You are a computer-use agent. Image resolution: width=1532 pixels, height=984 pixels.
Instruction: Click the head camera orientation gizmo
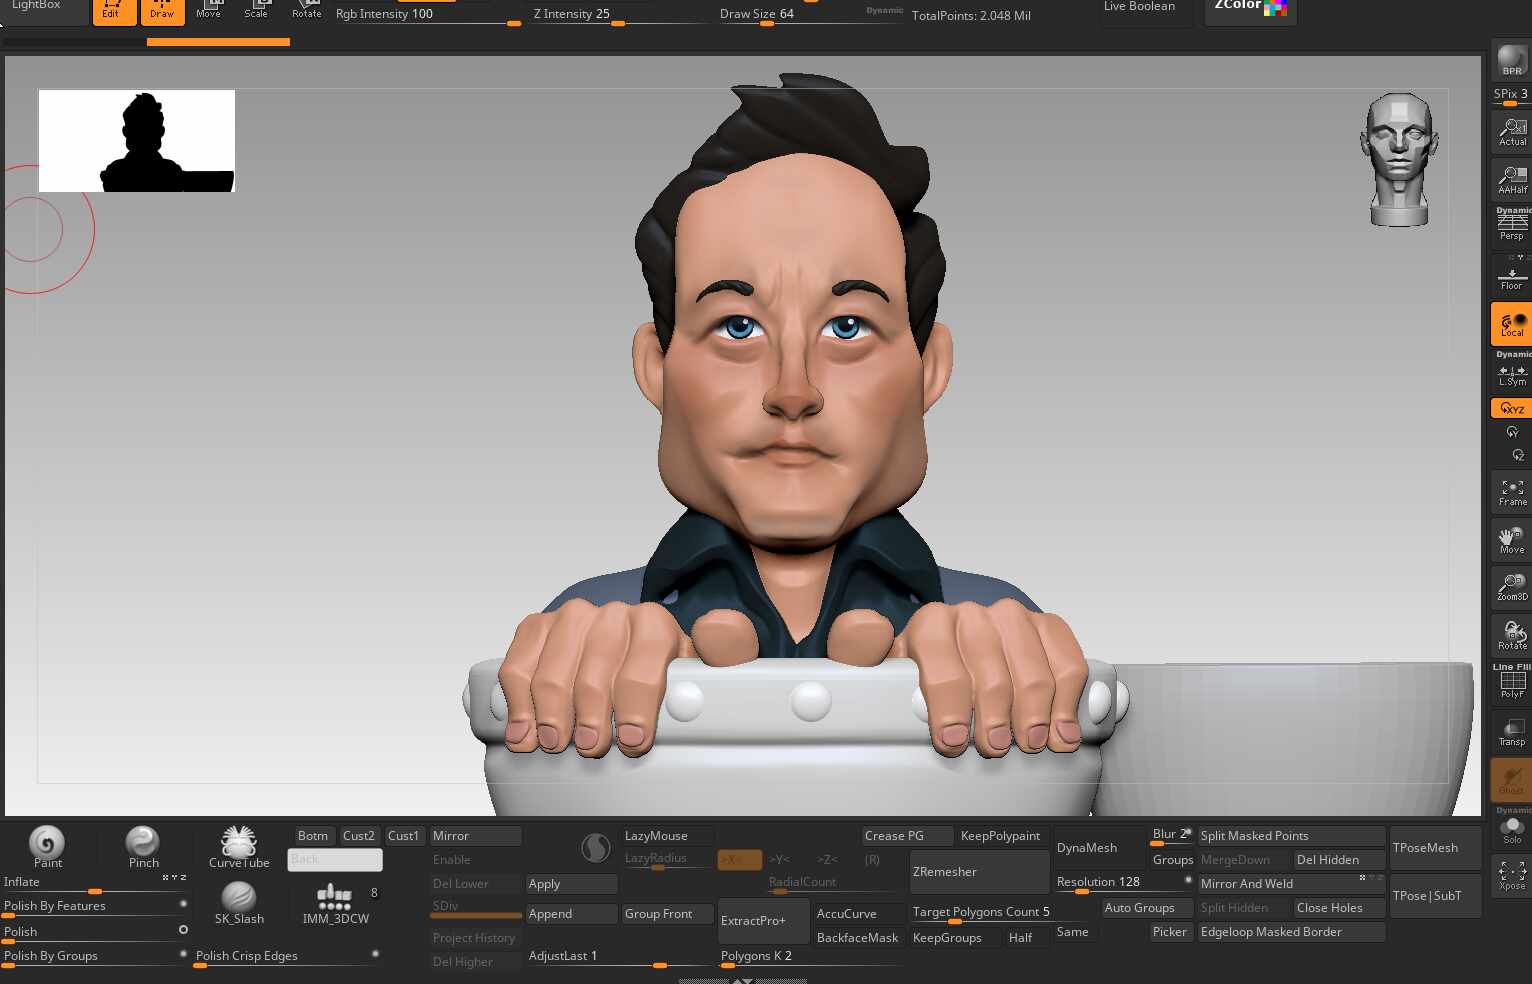pyautogui.click(x=1399, y=159)
